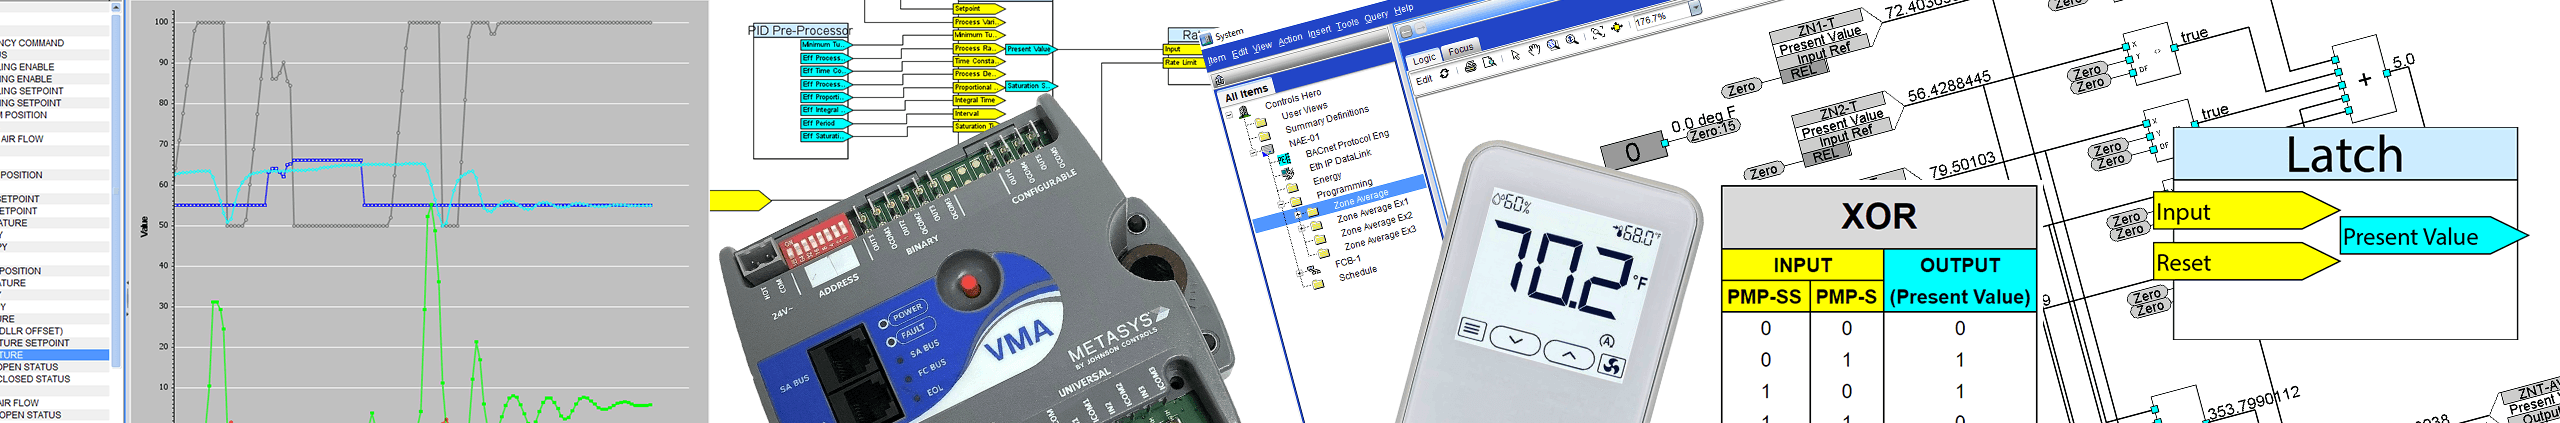The height and width of the screenshot is (423, 2560).
Task: Select Summary Definitions in the tree
Action: point(1327,120)
